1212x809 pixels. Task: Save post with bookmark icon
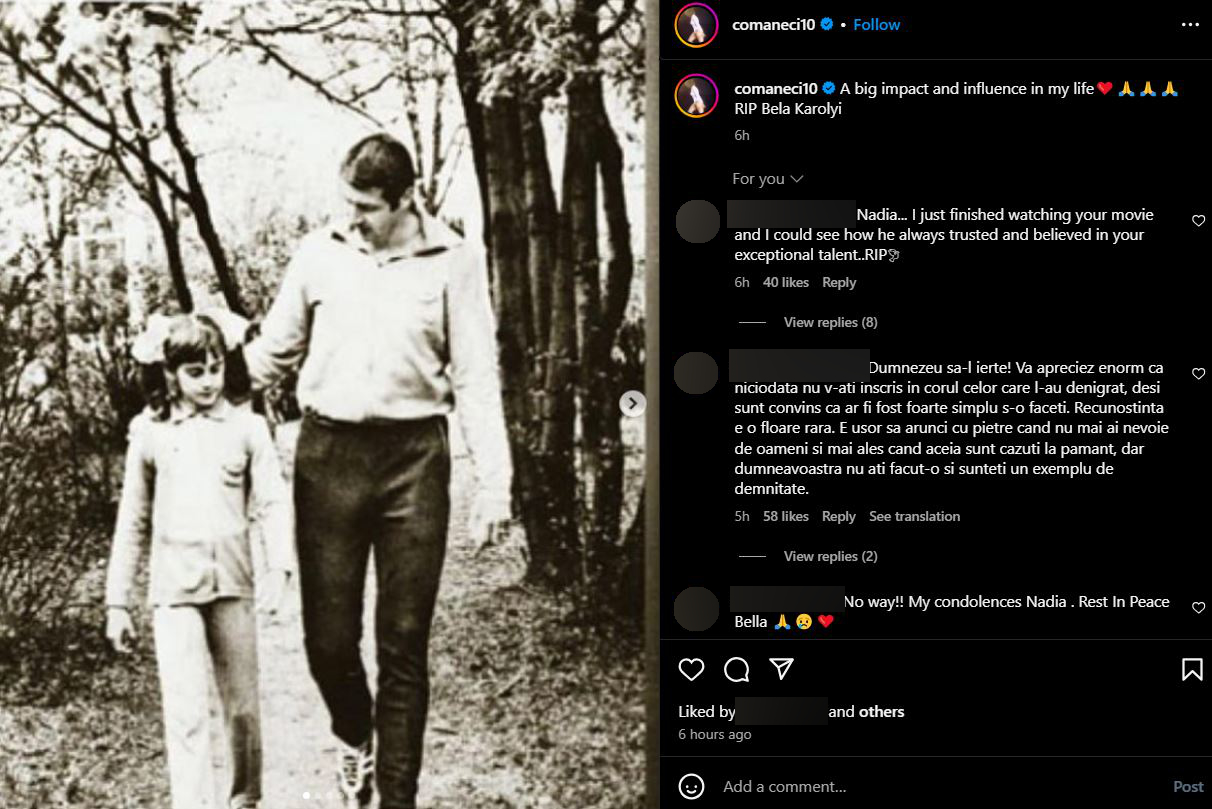coord(1192,669)
